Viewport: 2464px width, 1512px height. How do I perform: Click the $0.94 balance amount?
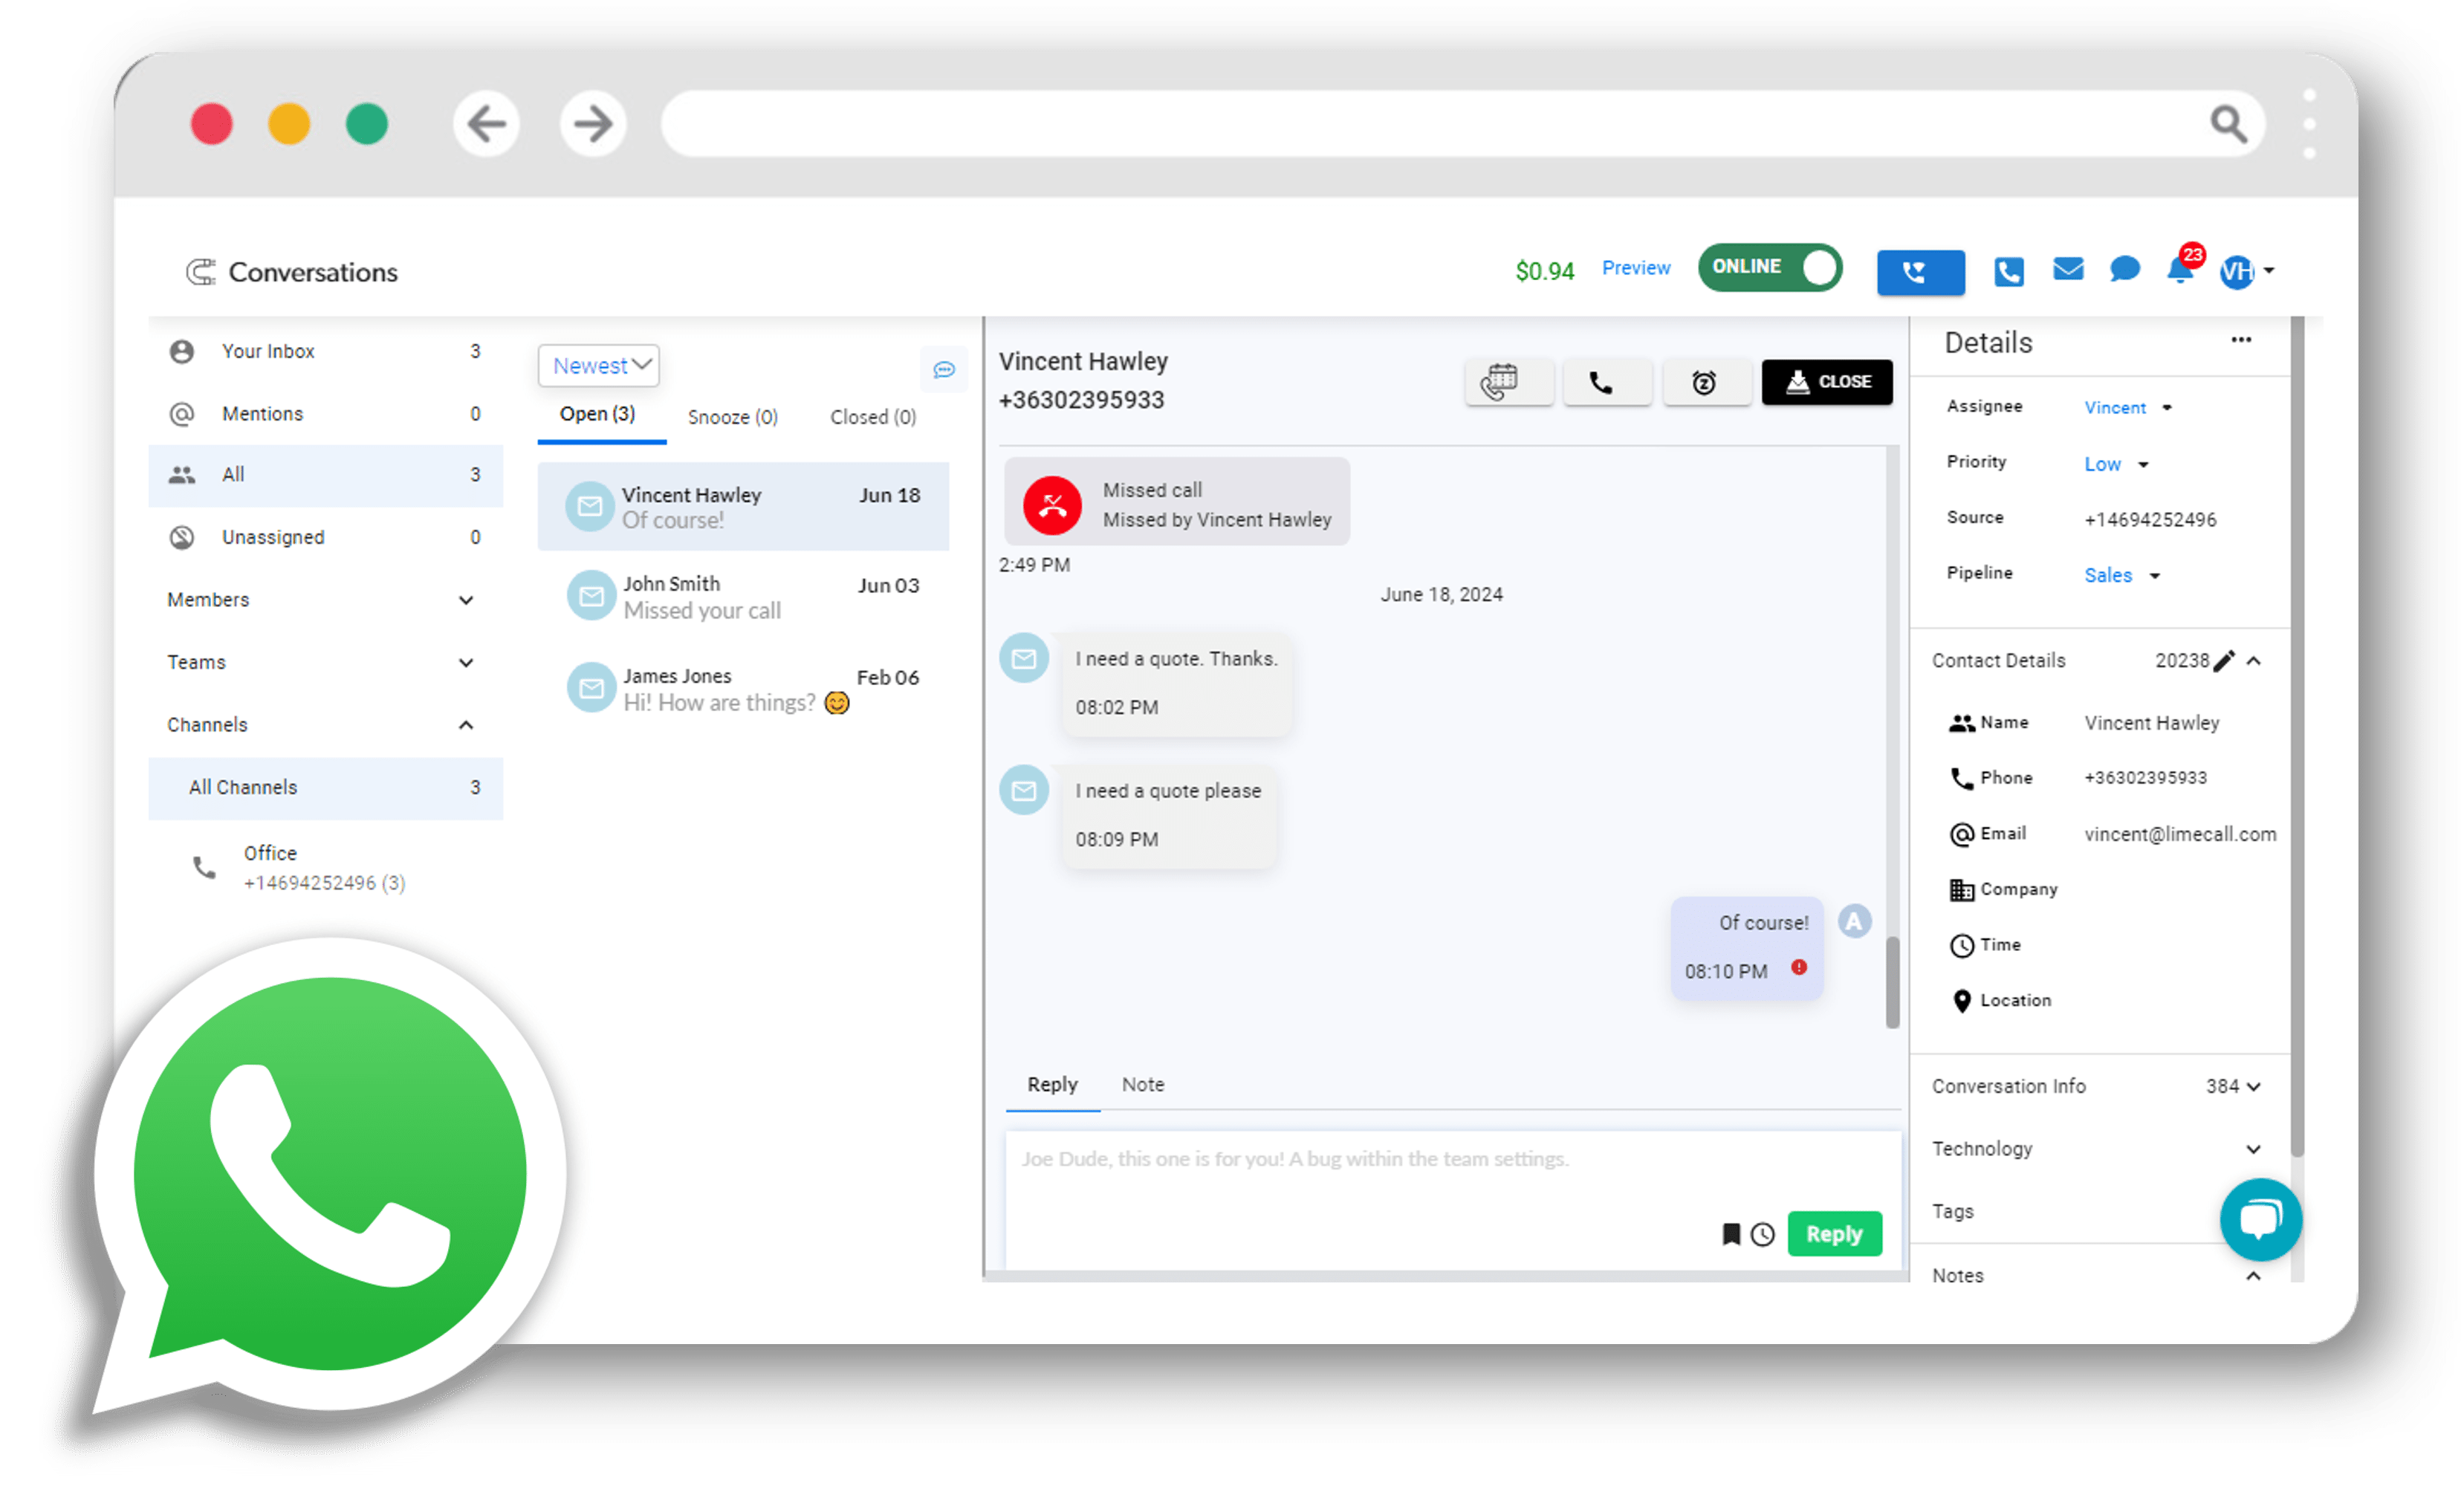[x=1544, y=271]
